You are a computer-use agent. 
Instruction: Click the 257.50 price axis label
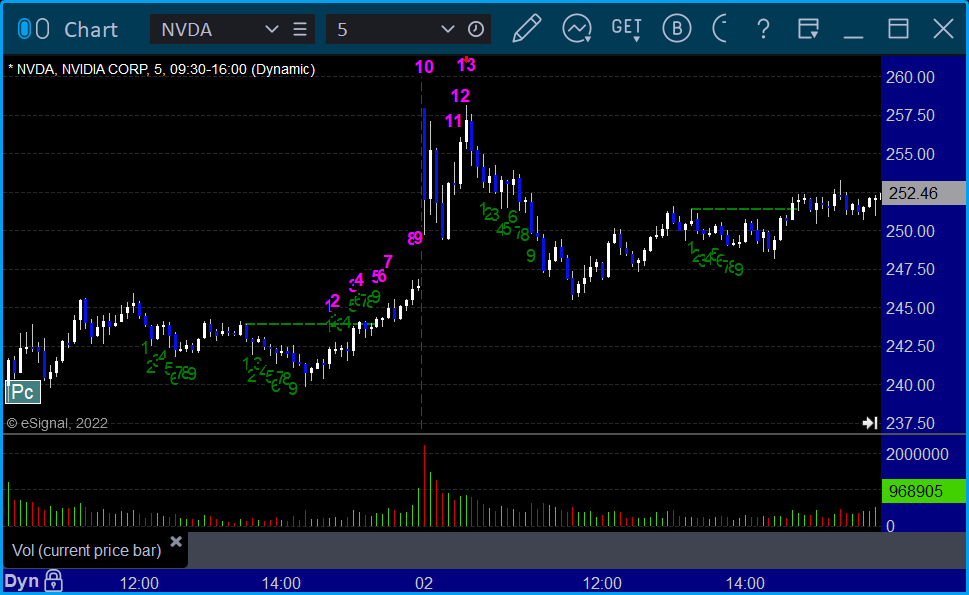point(910,116)
